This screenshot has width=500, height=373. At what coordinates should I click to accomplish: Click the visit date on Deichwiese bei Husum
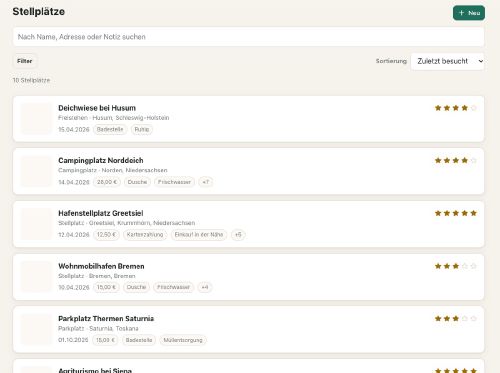coord(74,130)
